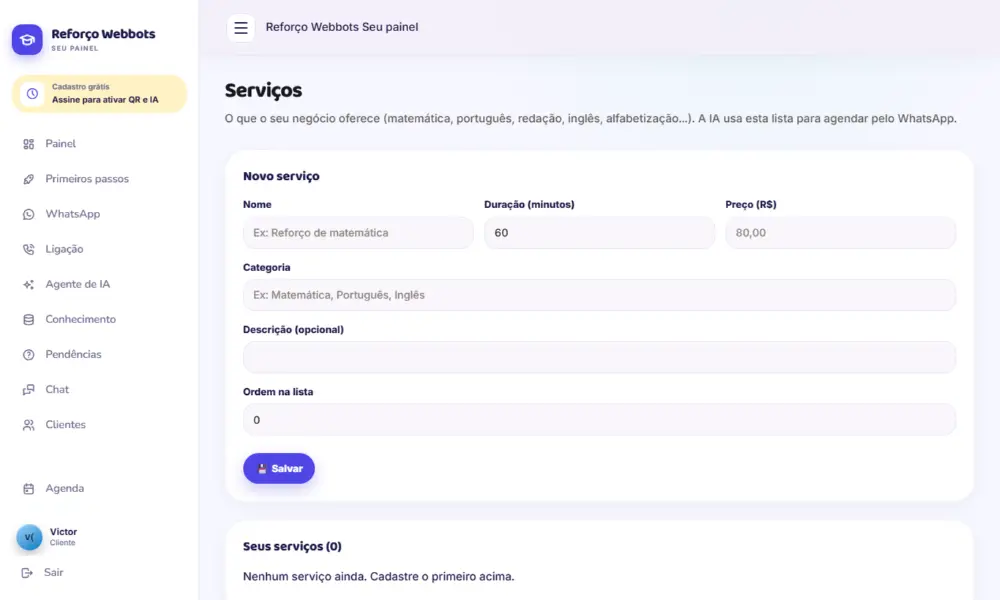Click the floppy disk icon on the Salvar button
The height and width of the screenshot is (600, 1000).
pos(261,469)
